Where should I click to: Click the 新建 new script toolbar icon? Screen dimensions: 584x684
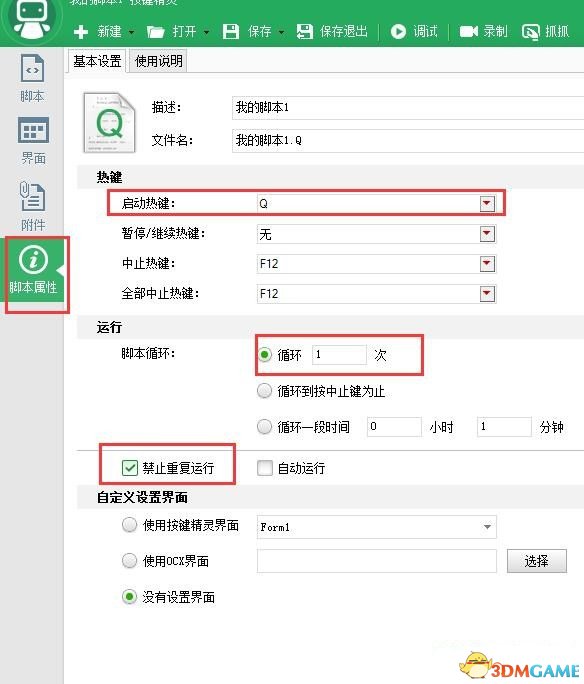coord(81,32)
